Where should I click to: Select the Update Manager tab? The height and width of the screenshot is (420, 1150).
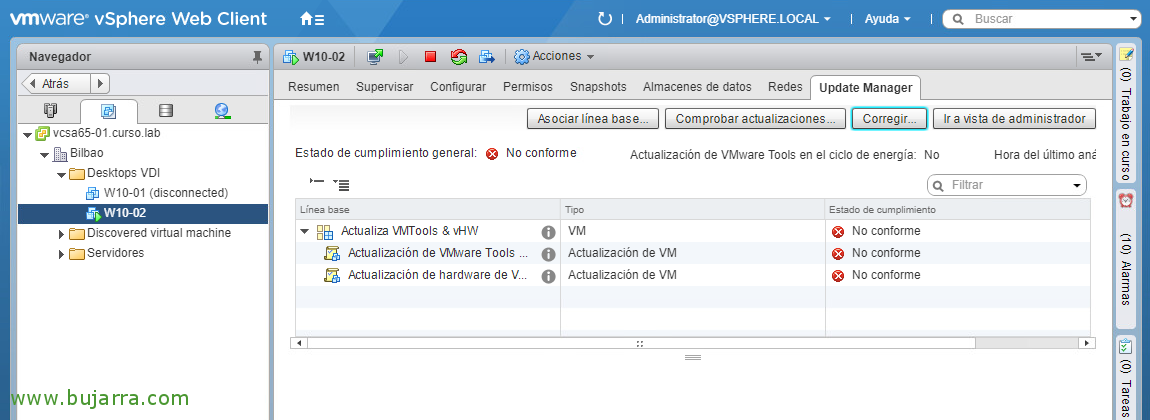(865, 87)
